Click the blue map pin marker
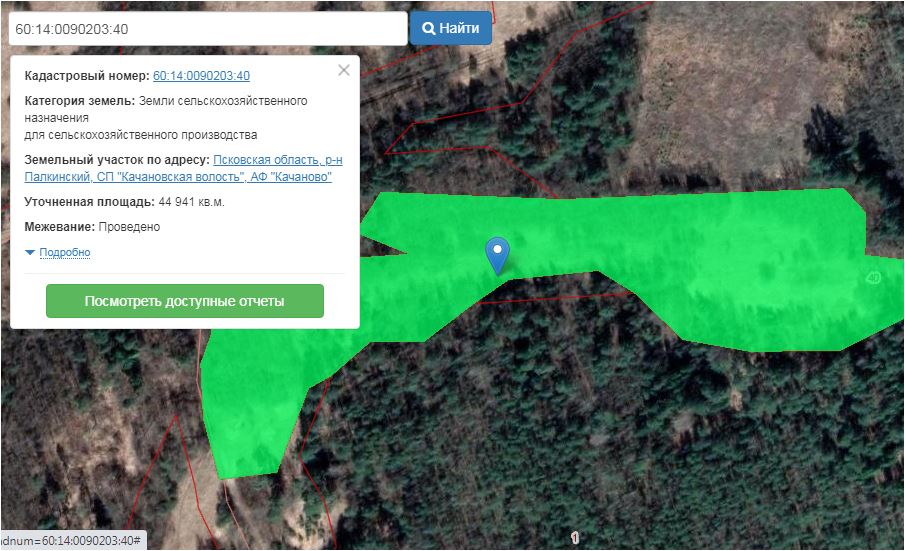This screenshot has height=551, width=905. point(498,255)
